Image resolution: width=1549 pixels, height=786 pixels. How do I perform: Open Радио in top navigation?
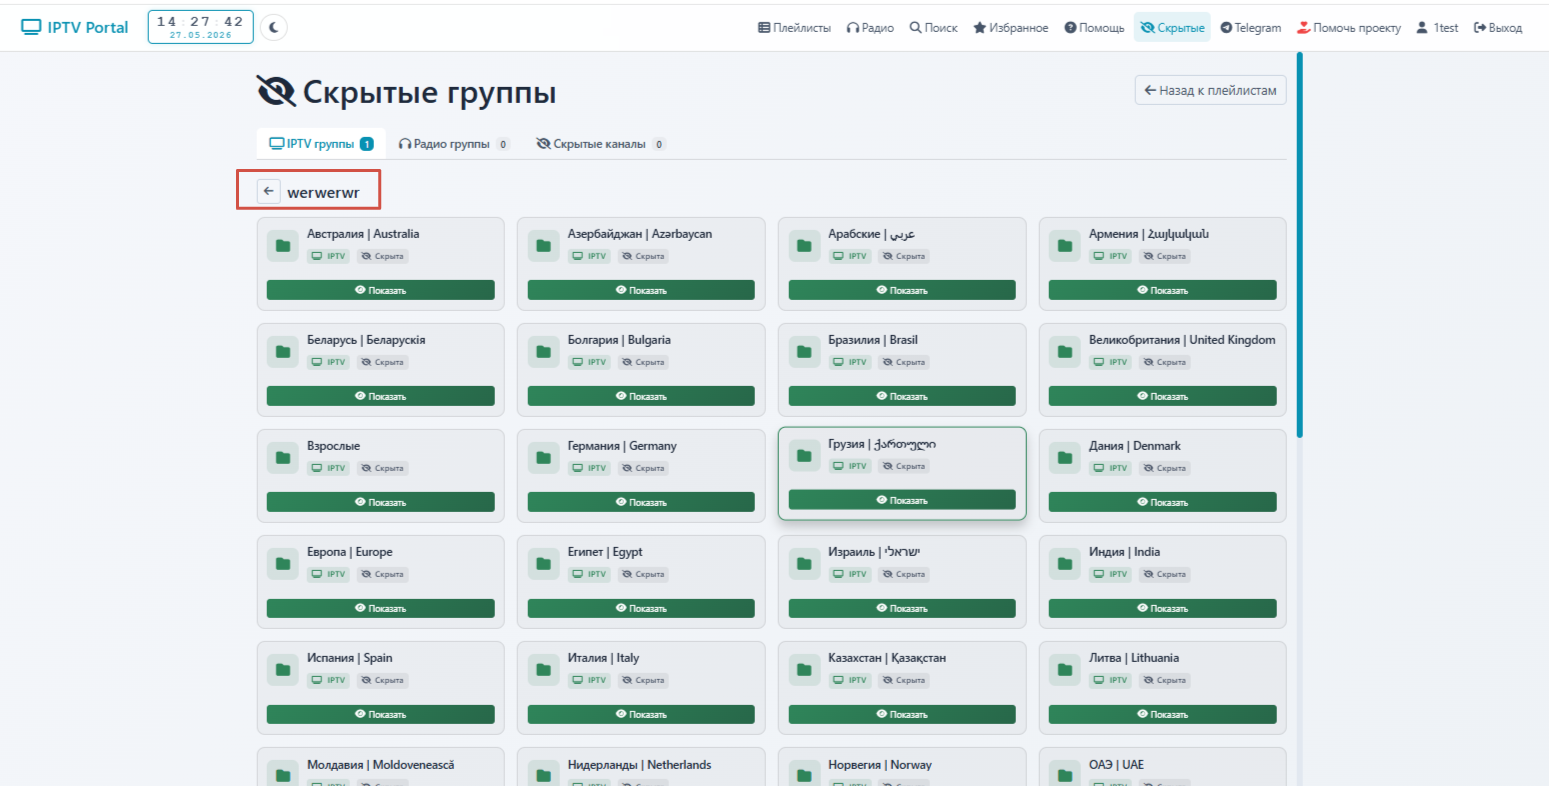click(870, 28)
